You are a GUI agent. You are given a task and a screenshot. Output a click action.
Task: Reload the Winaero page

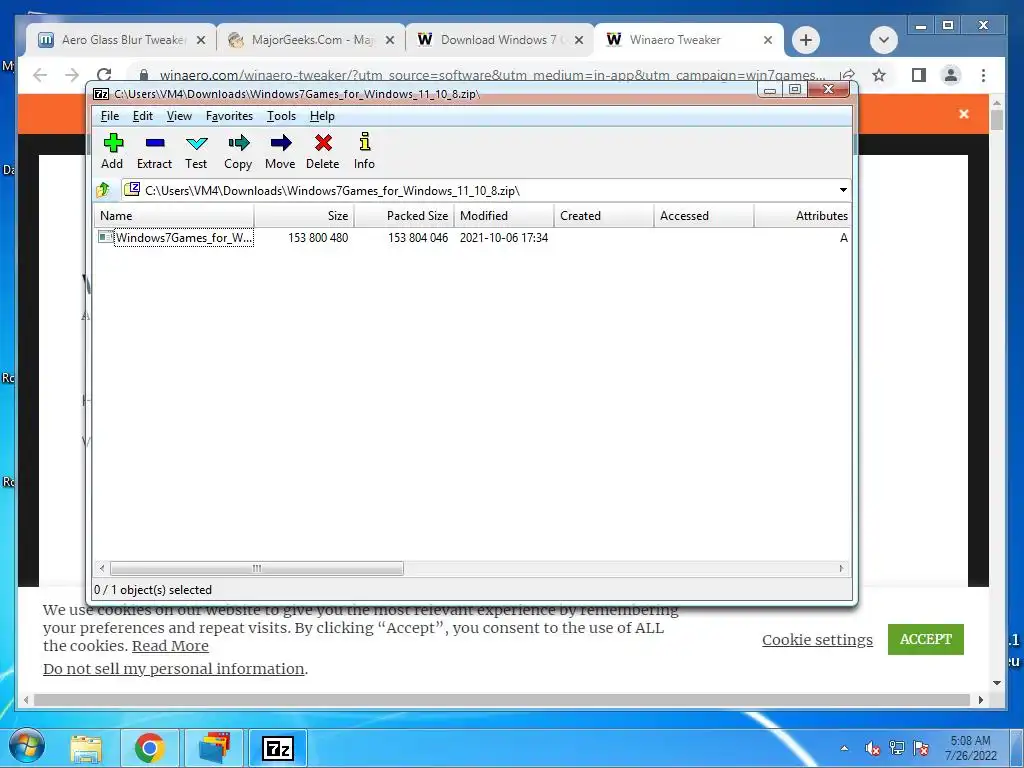[104, 74]
